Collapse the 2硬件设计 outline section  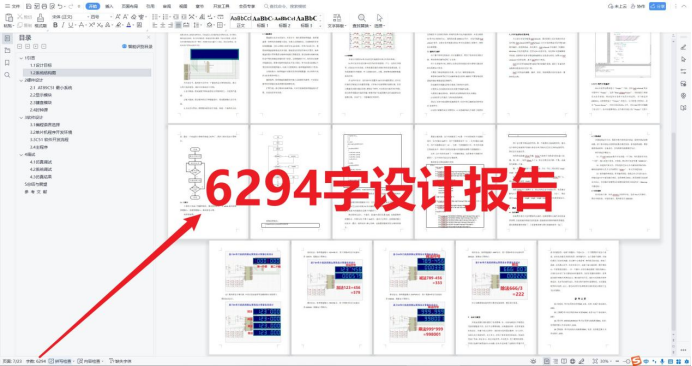21,80
